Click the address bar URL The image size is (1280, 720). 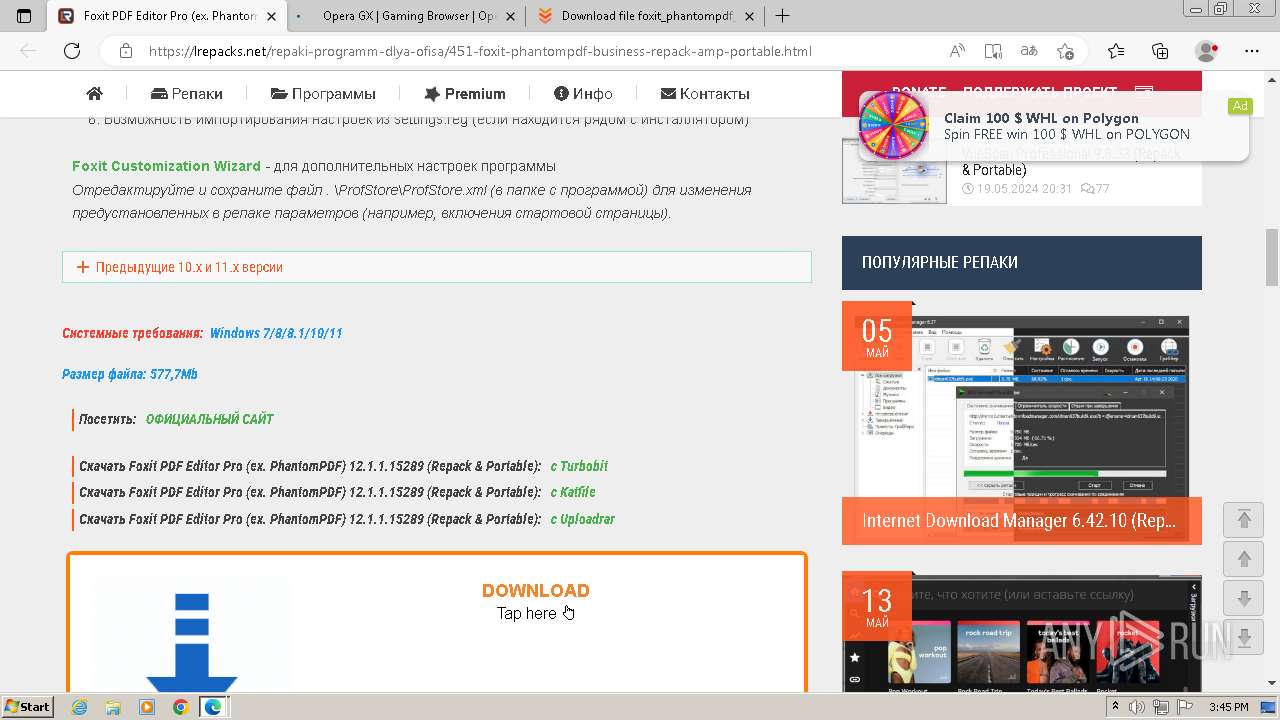480,51
